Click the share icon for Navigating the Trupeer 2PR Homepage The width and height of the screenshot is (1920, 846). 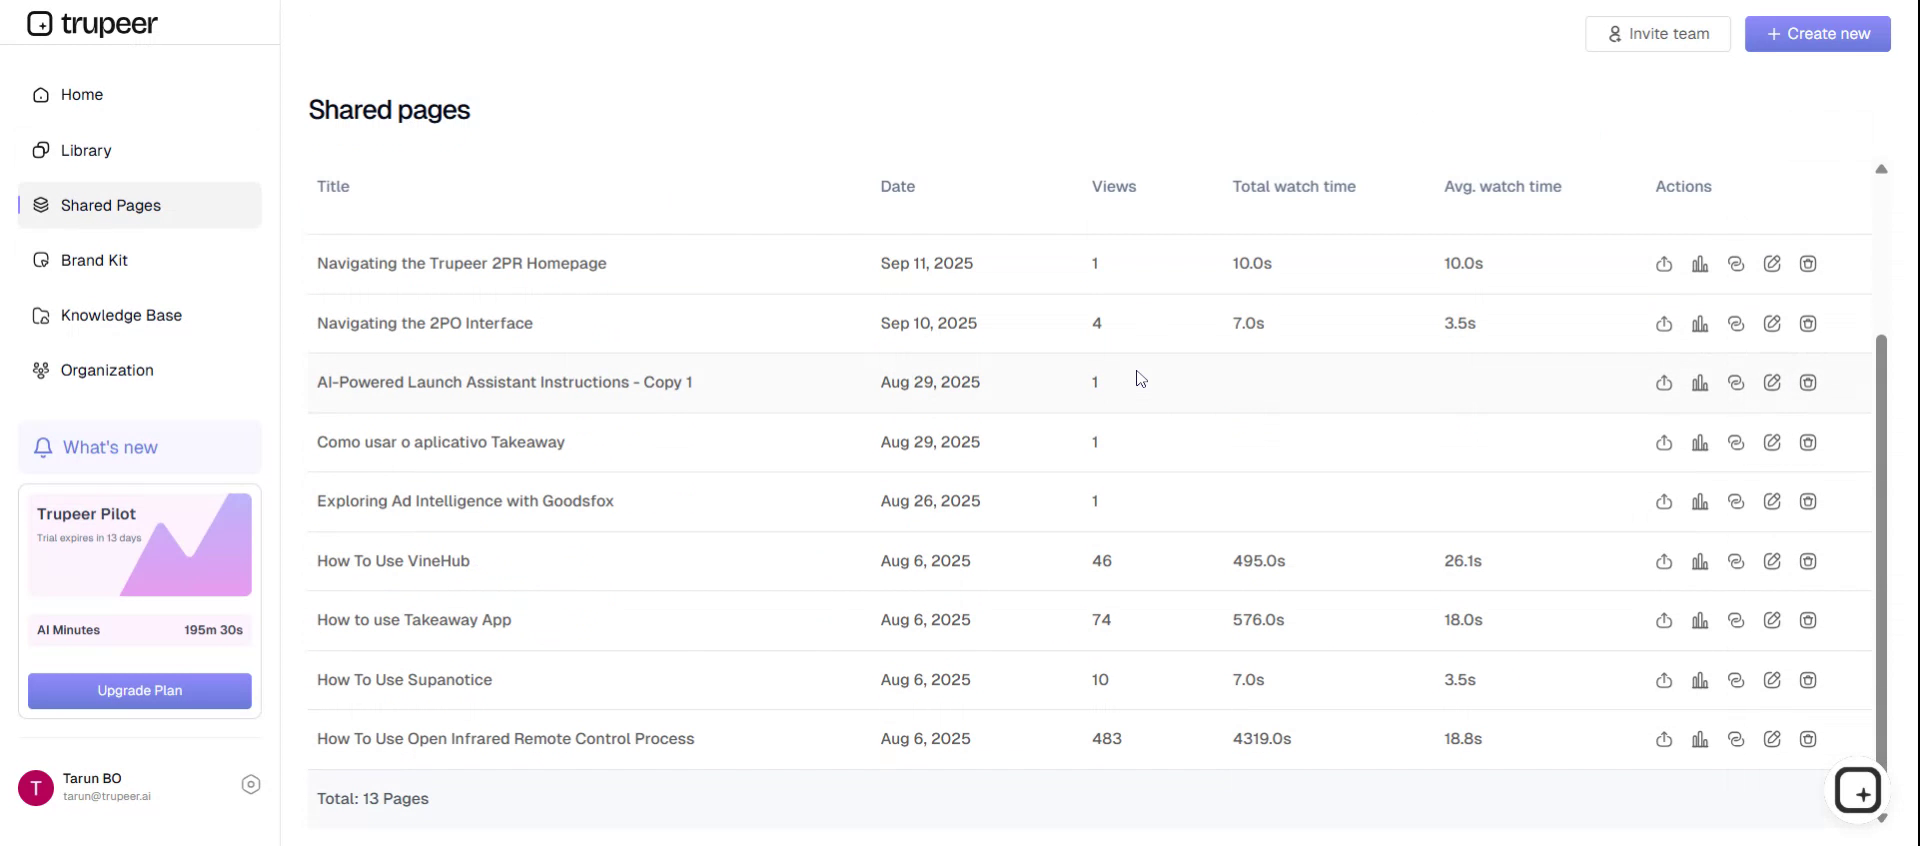1664,264
